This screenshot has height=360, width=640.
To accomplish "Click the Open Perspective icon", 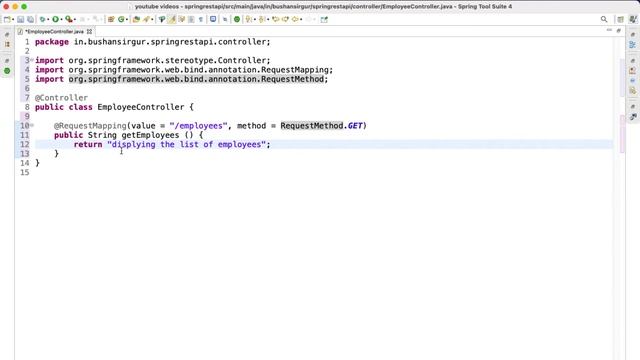I will pyautogui.click(x=620, y=19).
